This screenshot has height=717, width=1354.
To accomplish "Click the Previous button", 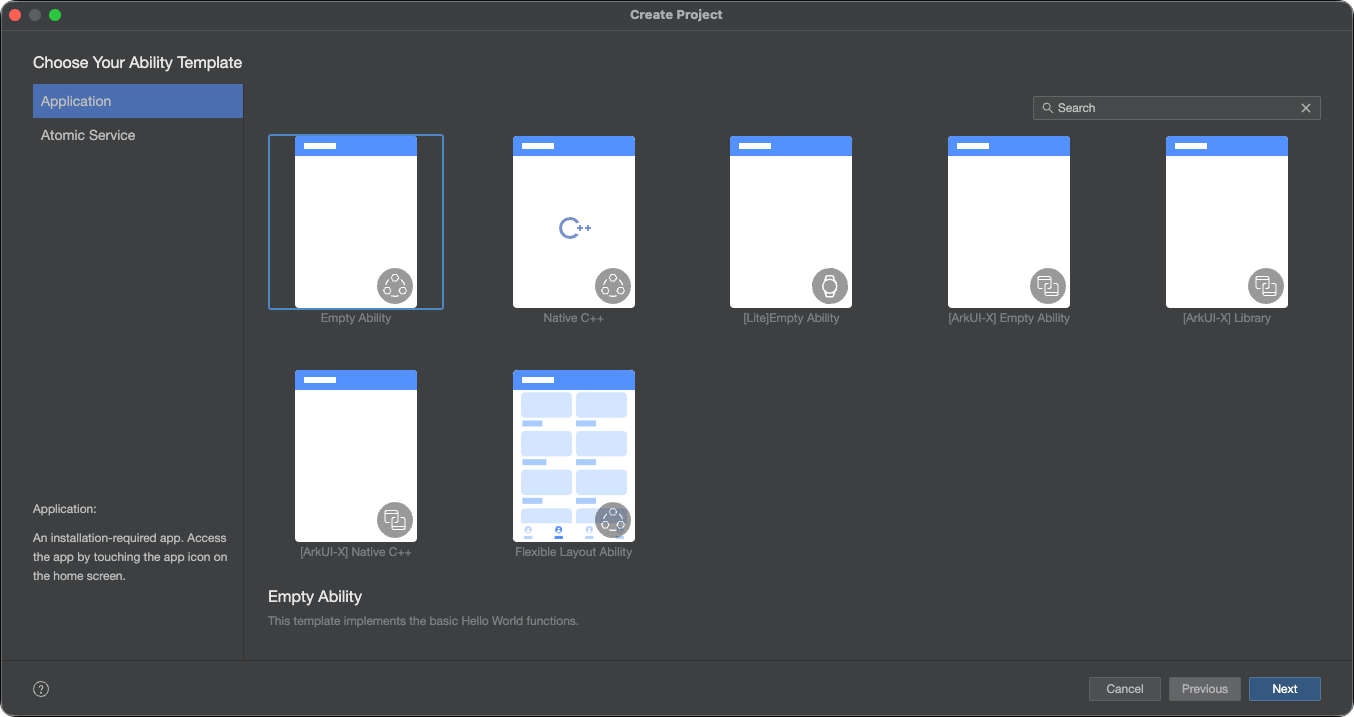I will [x=1205, y=689].
